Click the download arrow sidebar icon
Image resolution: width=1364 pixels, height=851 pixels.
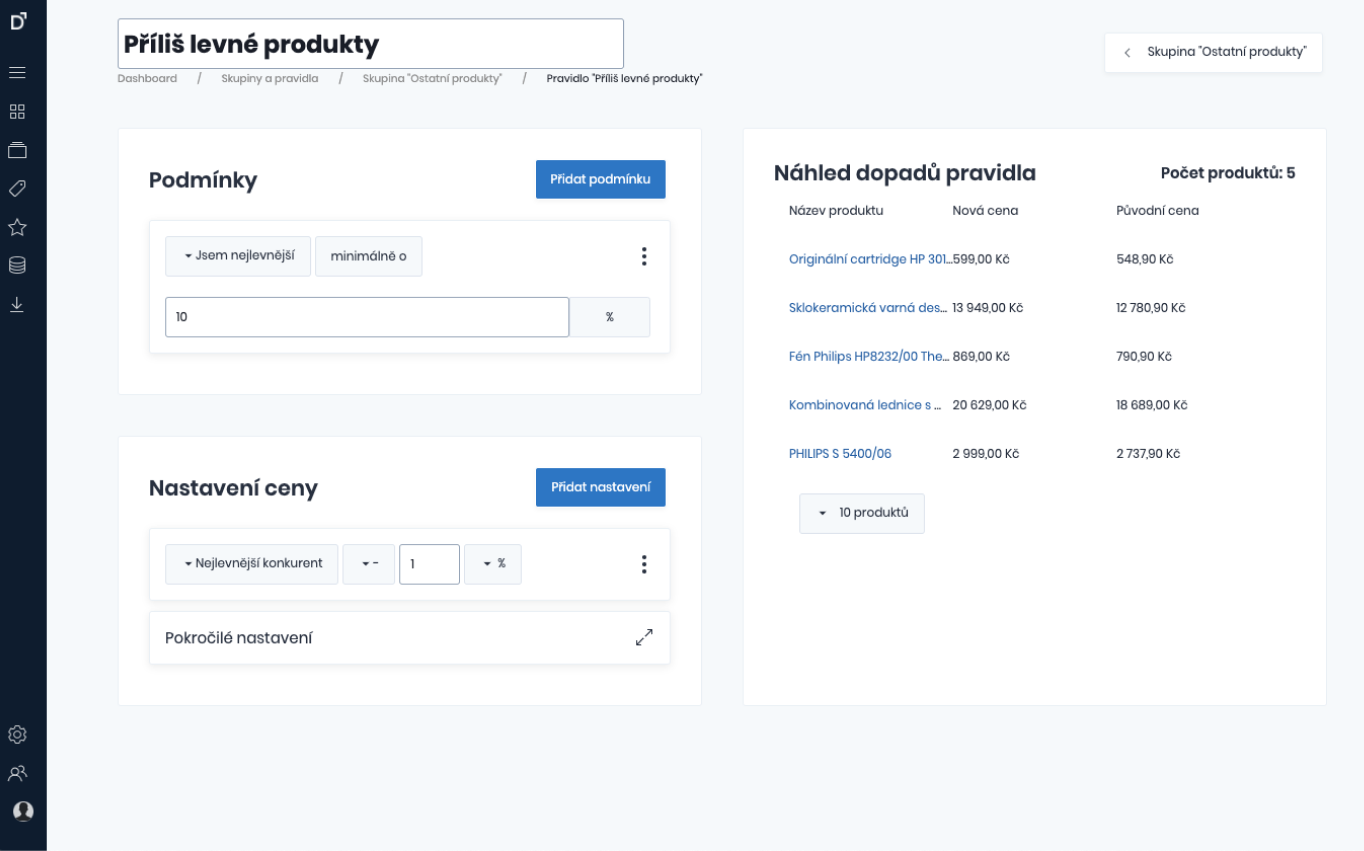pyautogui.click(x=17, y=304)
